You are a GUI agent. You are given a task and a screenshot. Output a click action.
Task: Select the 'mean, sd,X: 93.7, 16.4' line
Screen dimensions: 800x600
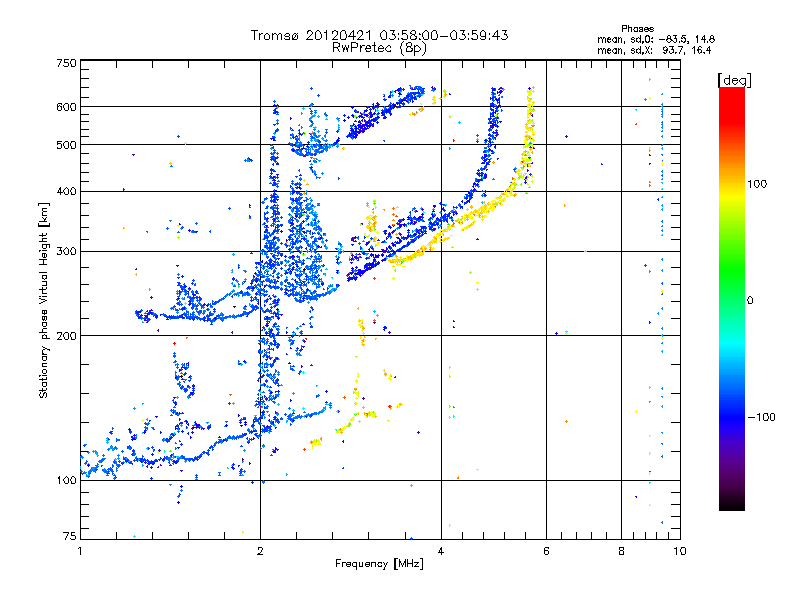[x=654, y=50]
